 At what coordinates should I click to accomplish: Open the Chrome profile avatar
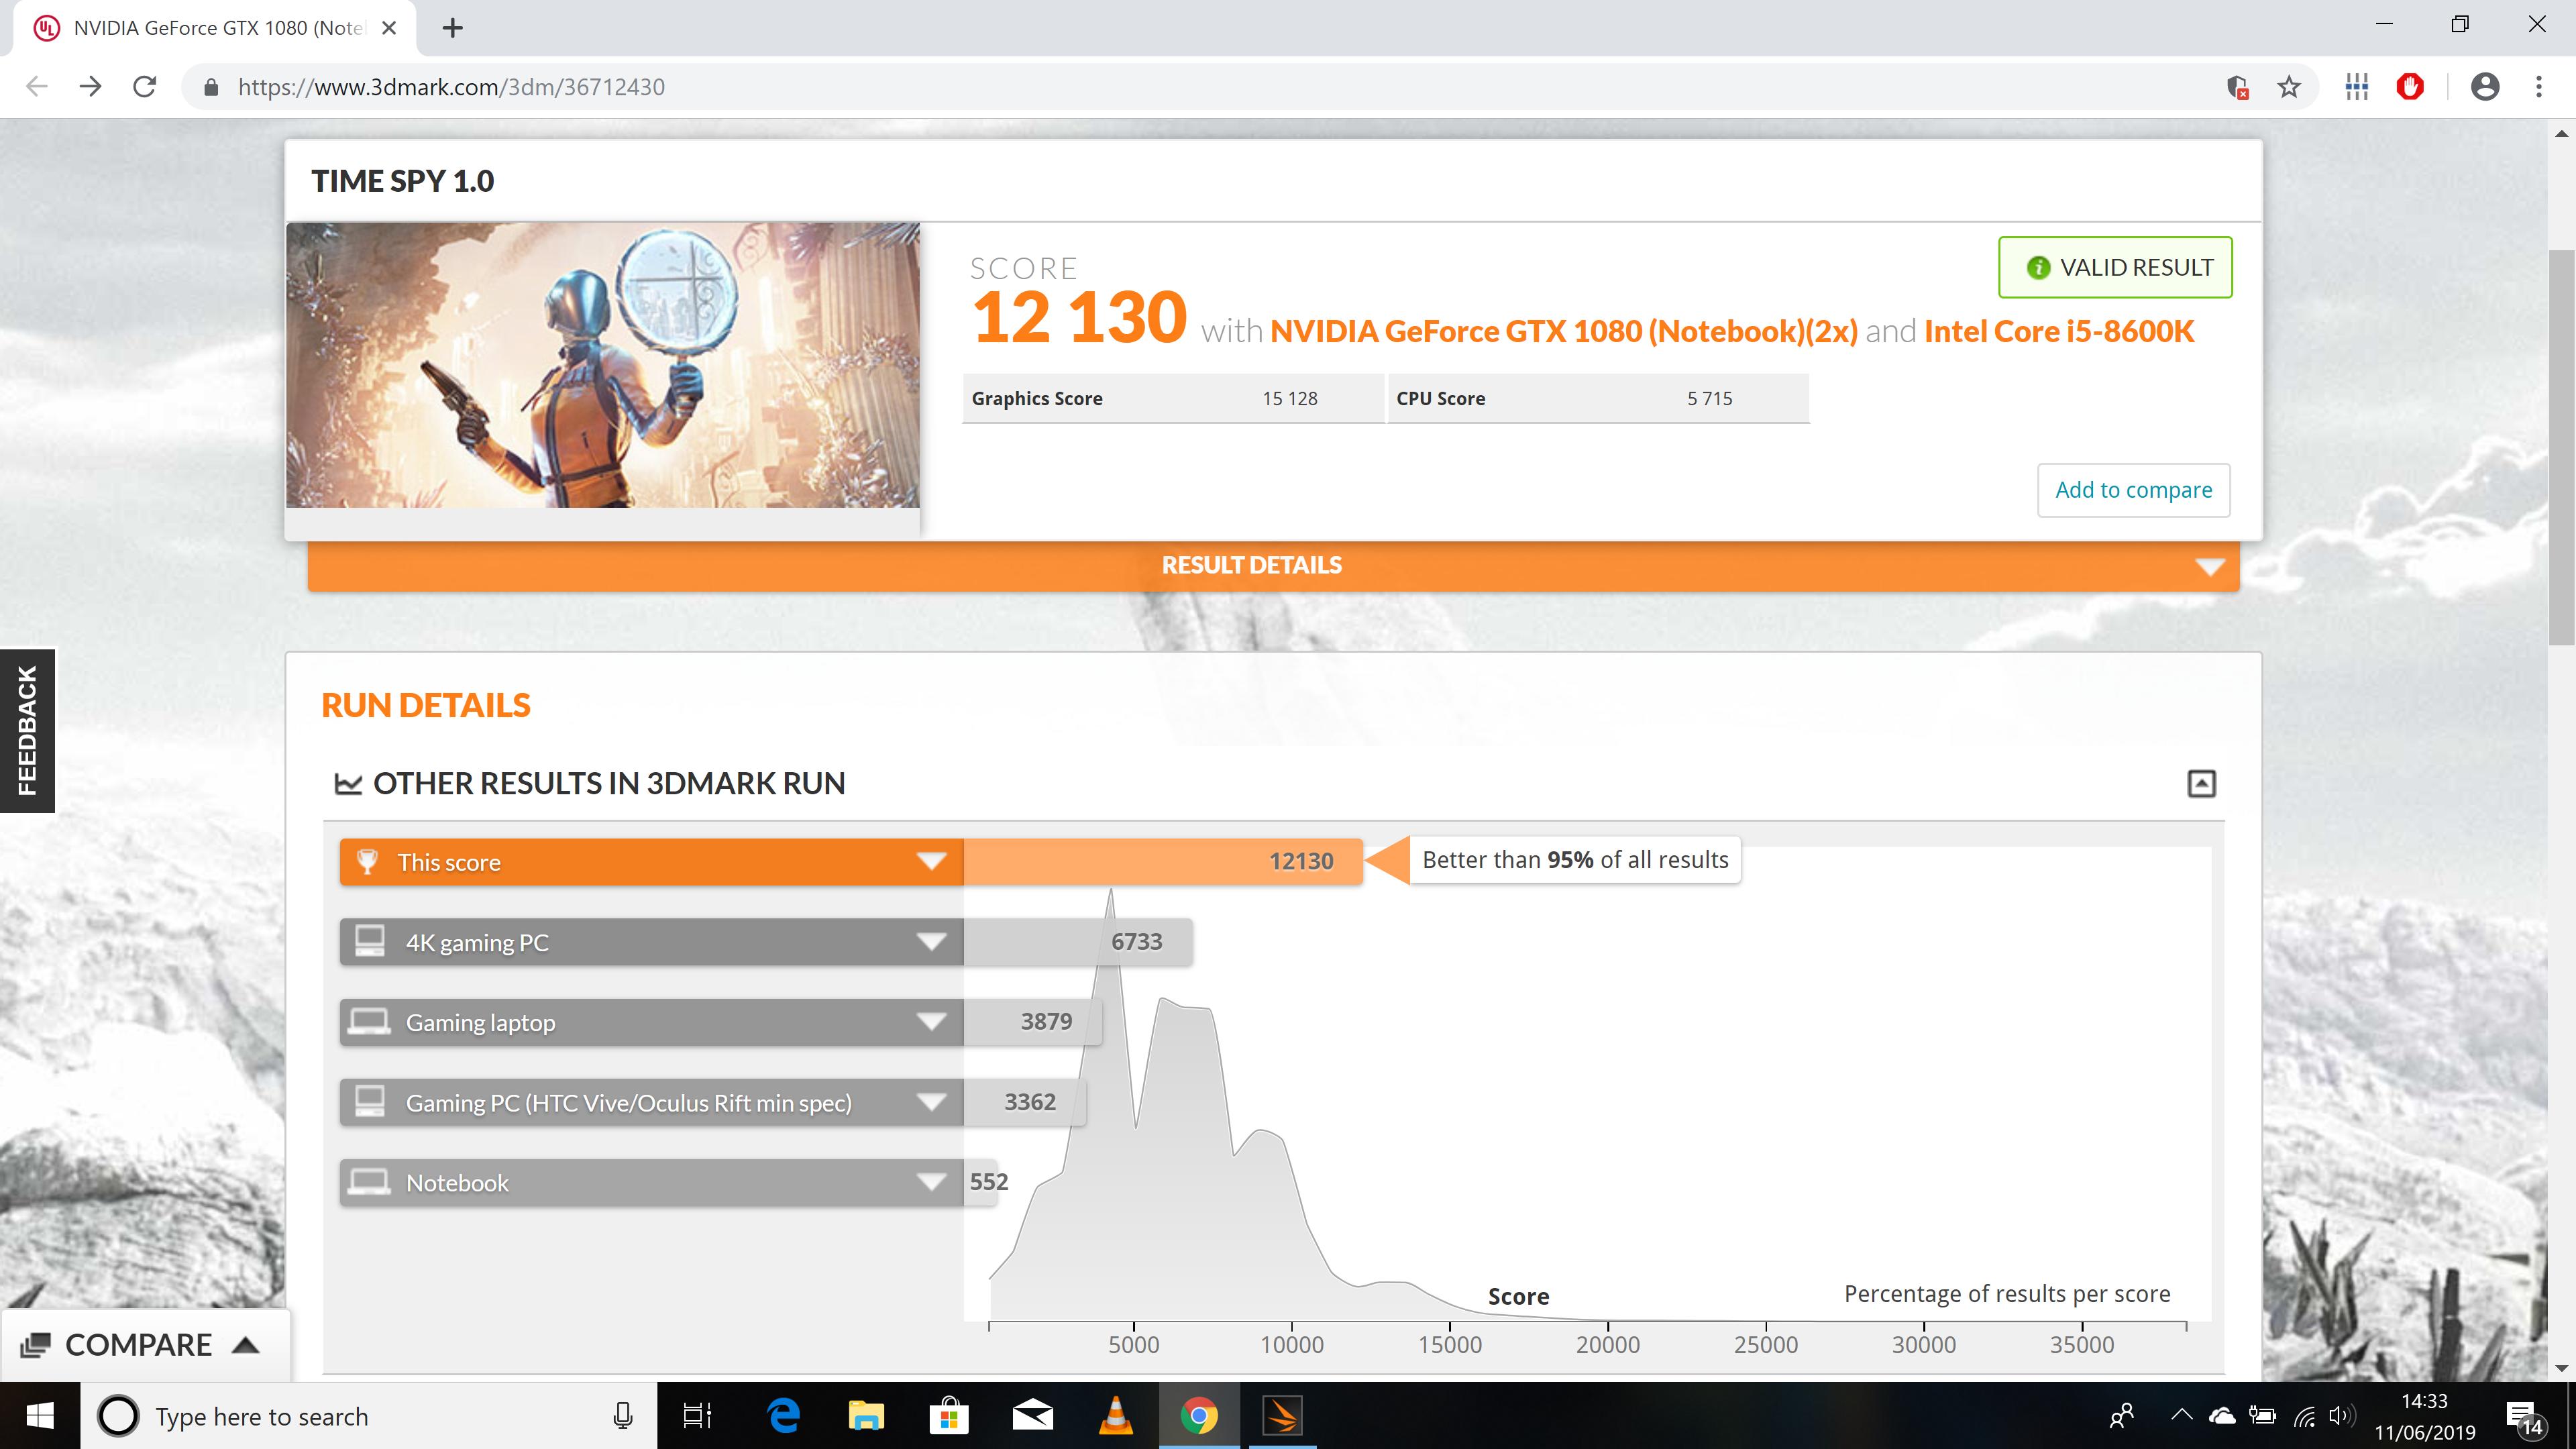click(2485, 87)
